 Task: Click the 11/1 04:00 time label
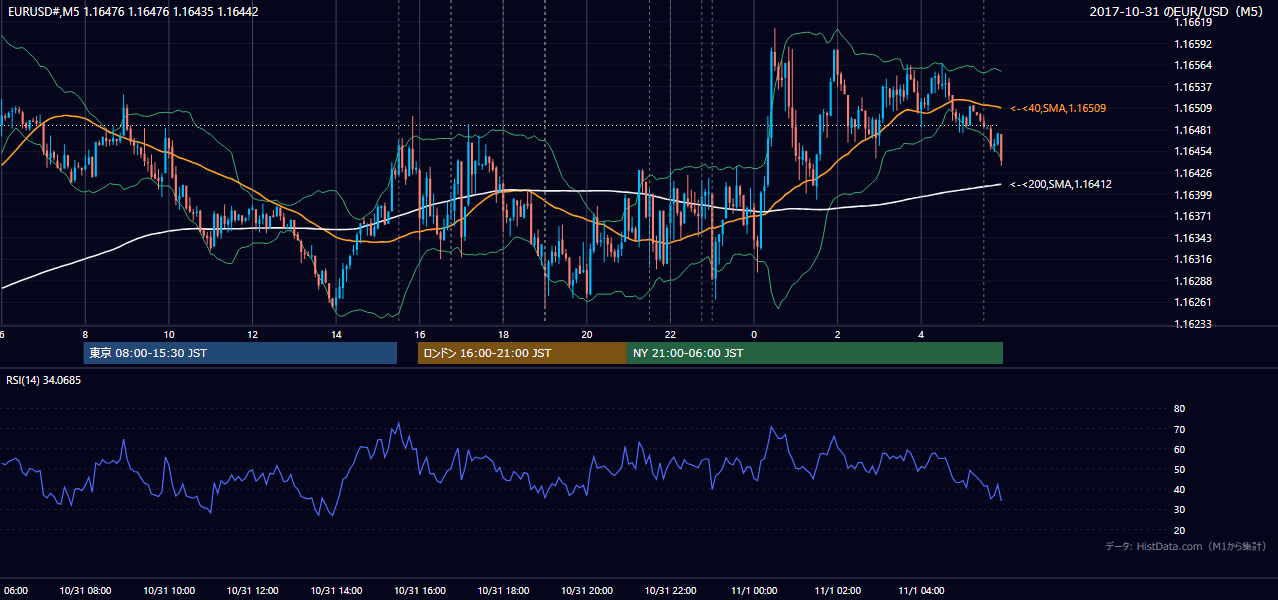(921, 591)
